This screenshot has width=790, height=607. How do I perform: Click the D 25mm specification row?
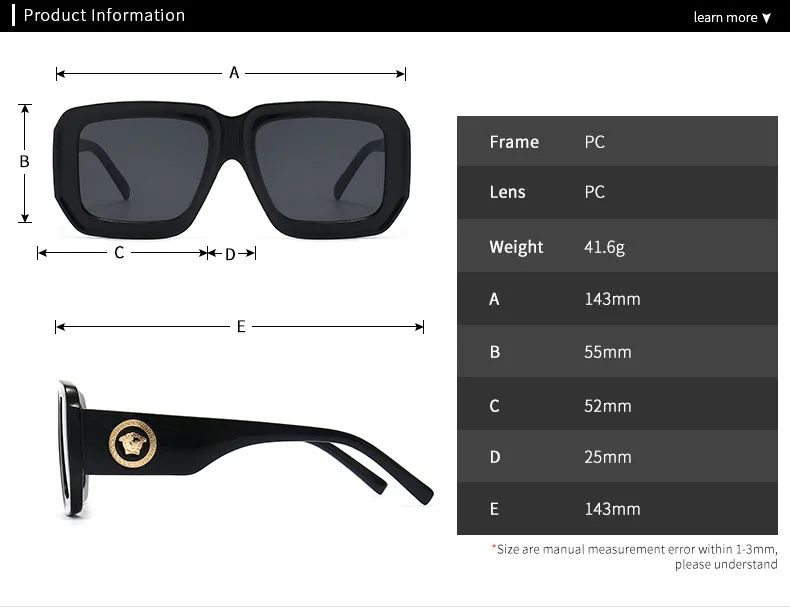(617, 456)
